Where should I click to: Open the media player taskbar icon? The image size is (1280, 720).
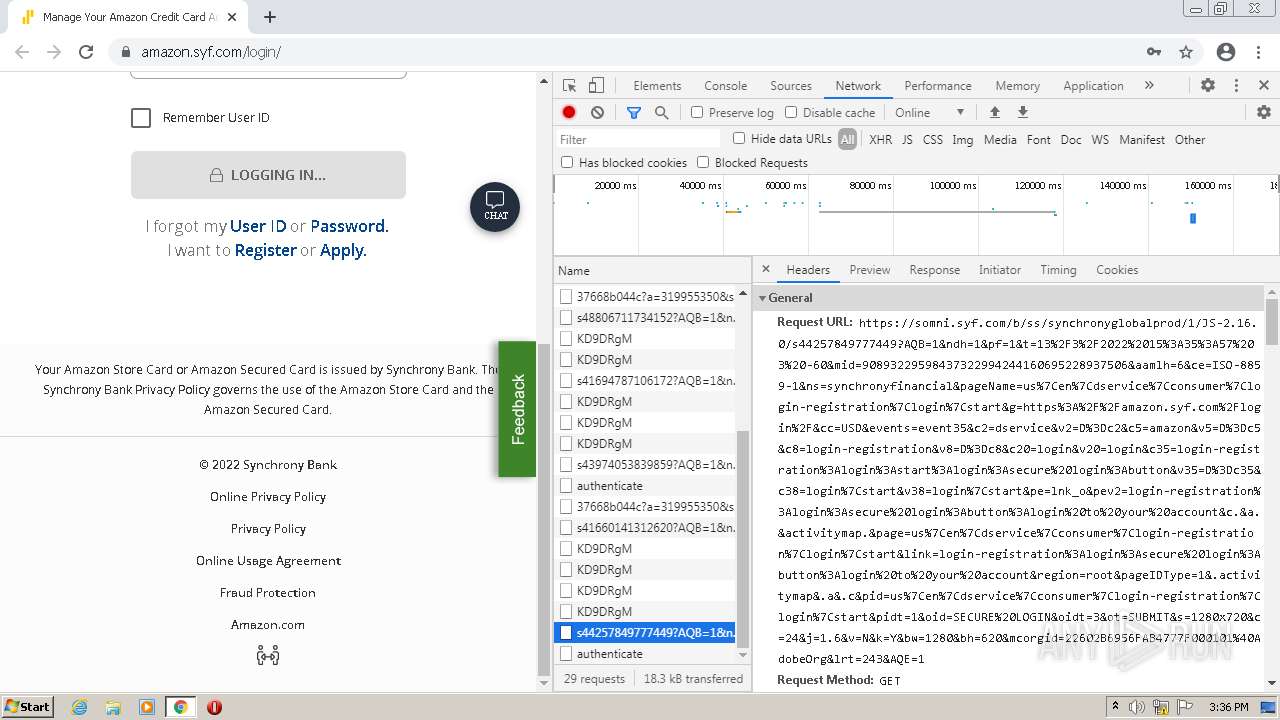click(x=147, y=707)
